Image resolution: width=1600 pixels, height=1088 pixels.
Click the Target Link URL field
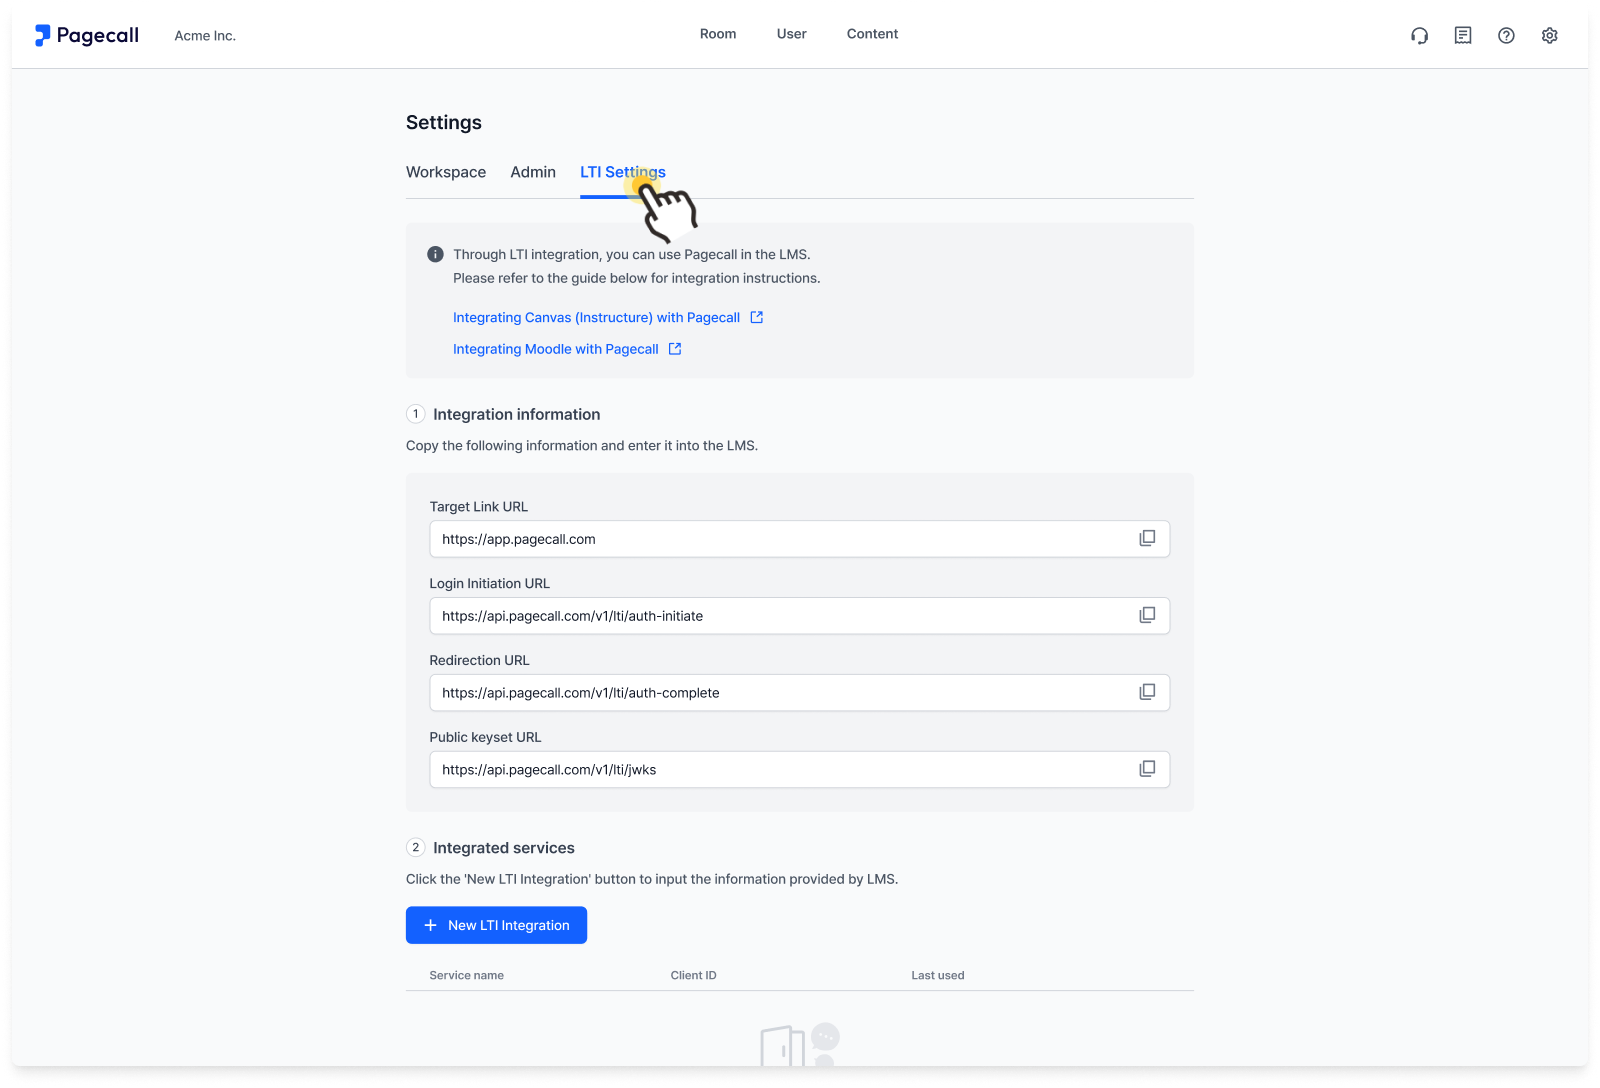point(800,539)
